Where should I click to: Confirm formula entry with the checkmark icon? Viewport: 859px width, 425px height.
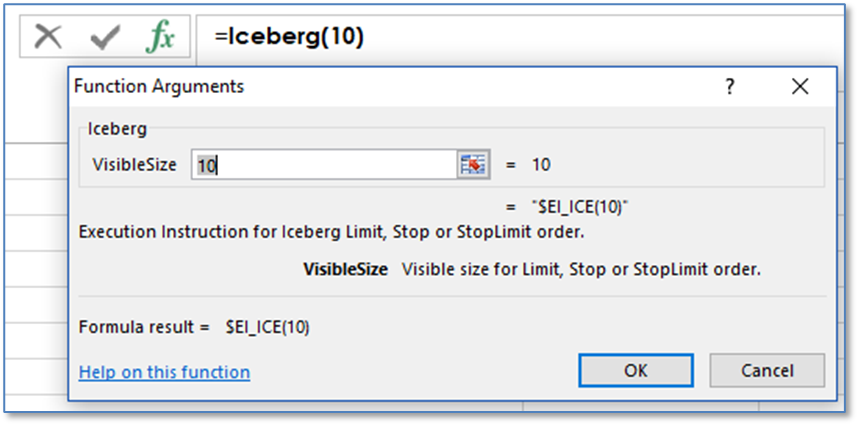(x=104, y=37)
